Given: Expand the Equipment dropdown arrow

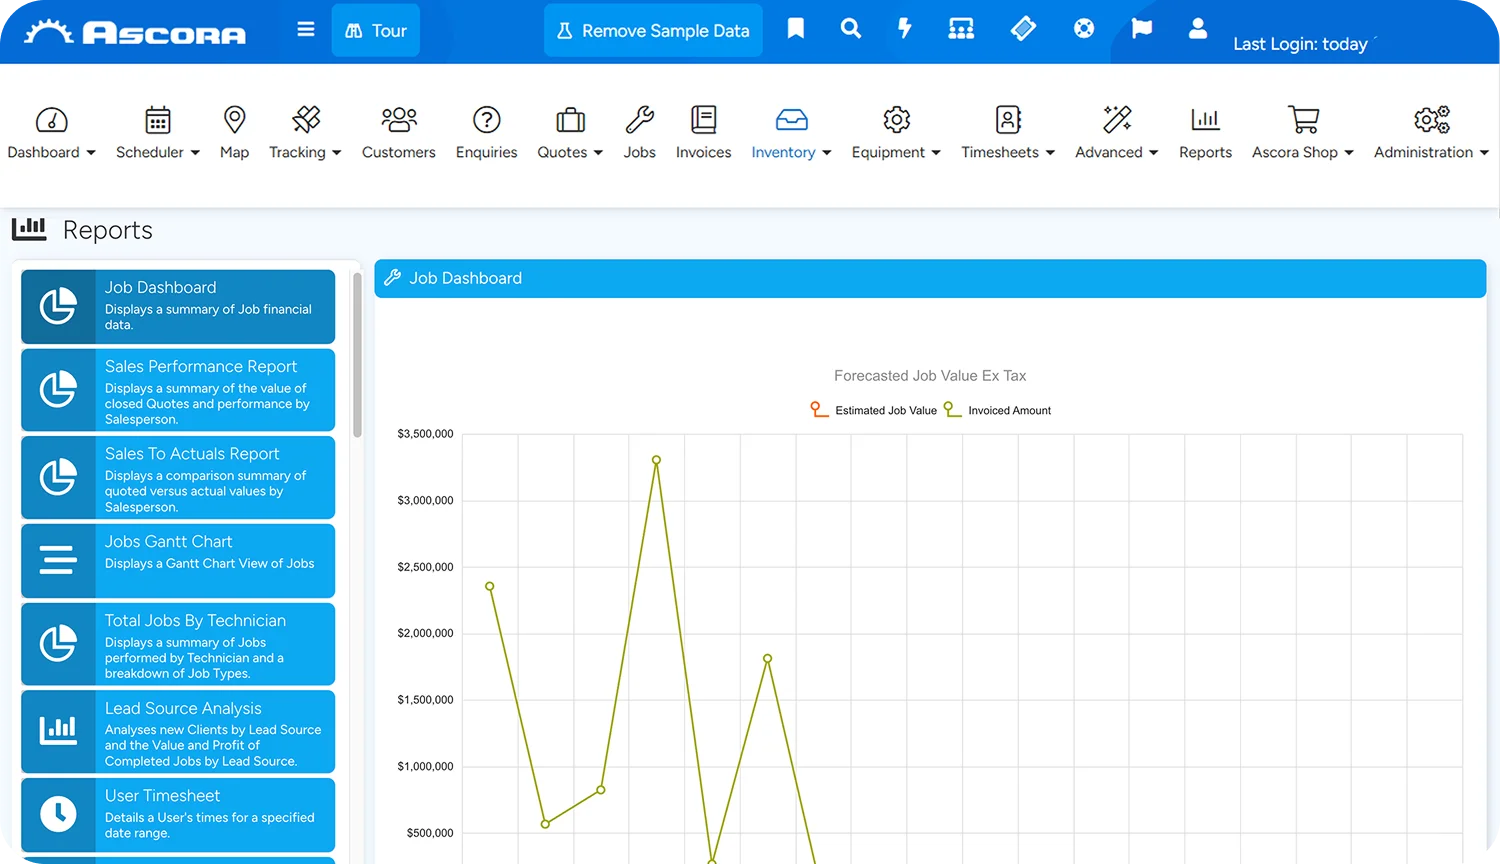Looking at the screenshot, I should point(936,153).
